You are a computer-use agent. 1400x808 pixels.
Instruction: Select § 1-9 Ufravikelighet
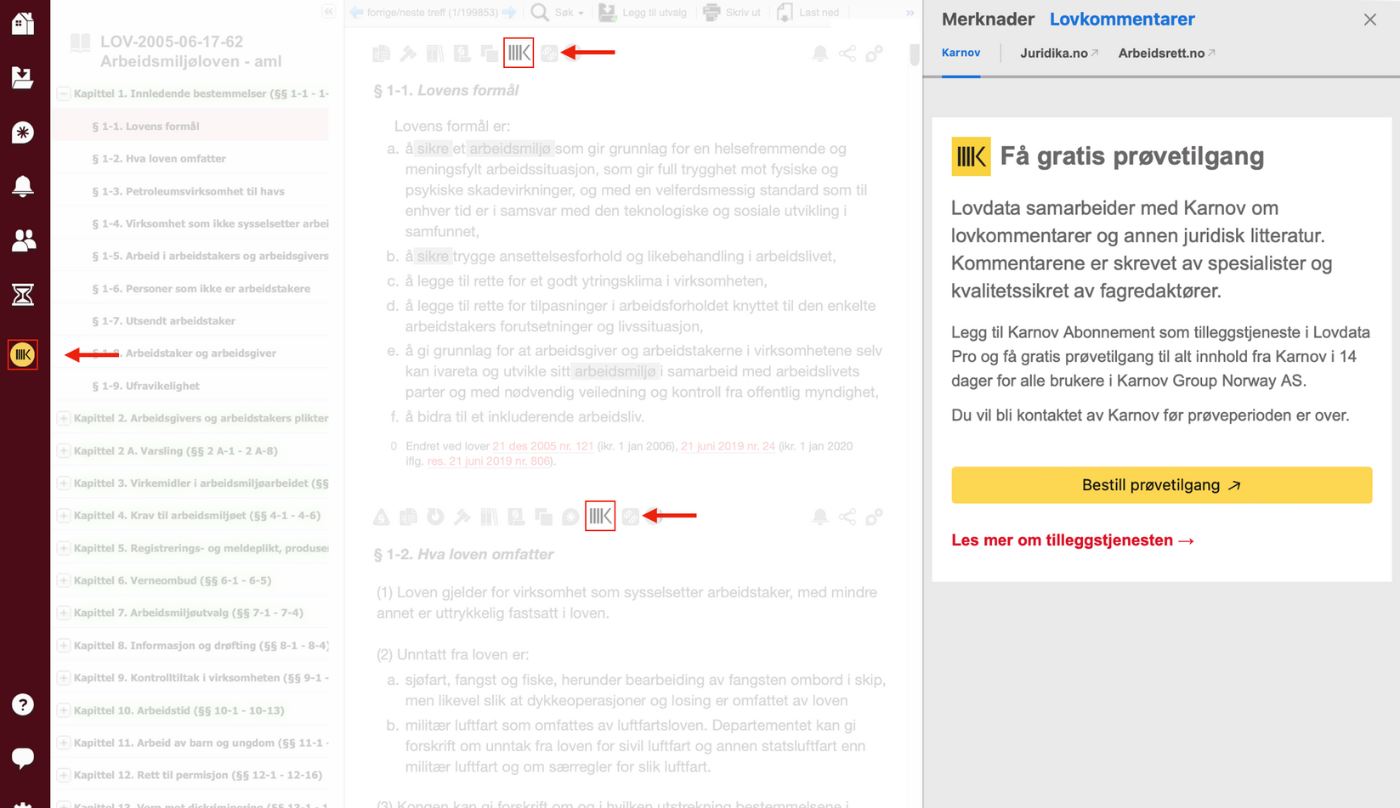(146, 385)
